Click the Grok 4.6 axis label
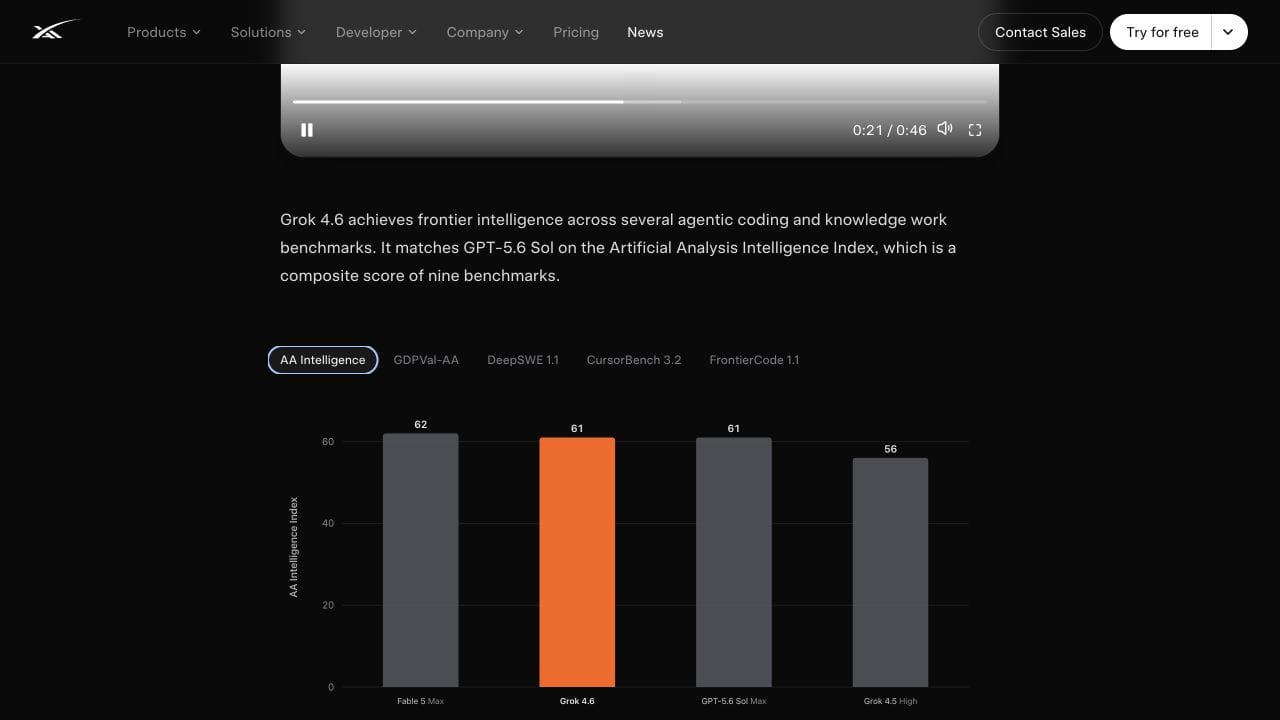The image size is (1280, 720). [577, 701]
